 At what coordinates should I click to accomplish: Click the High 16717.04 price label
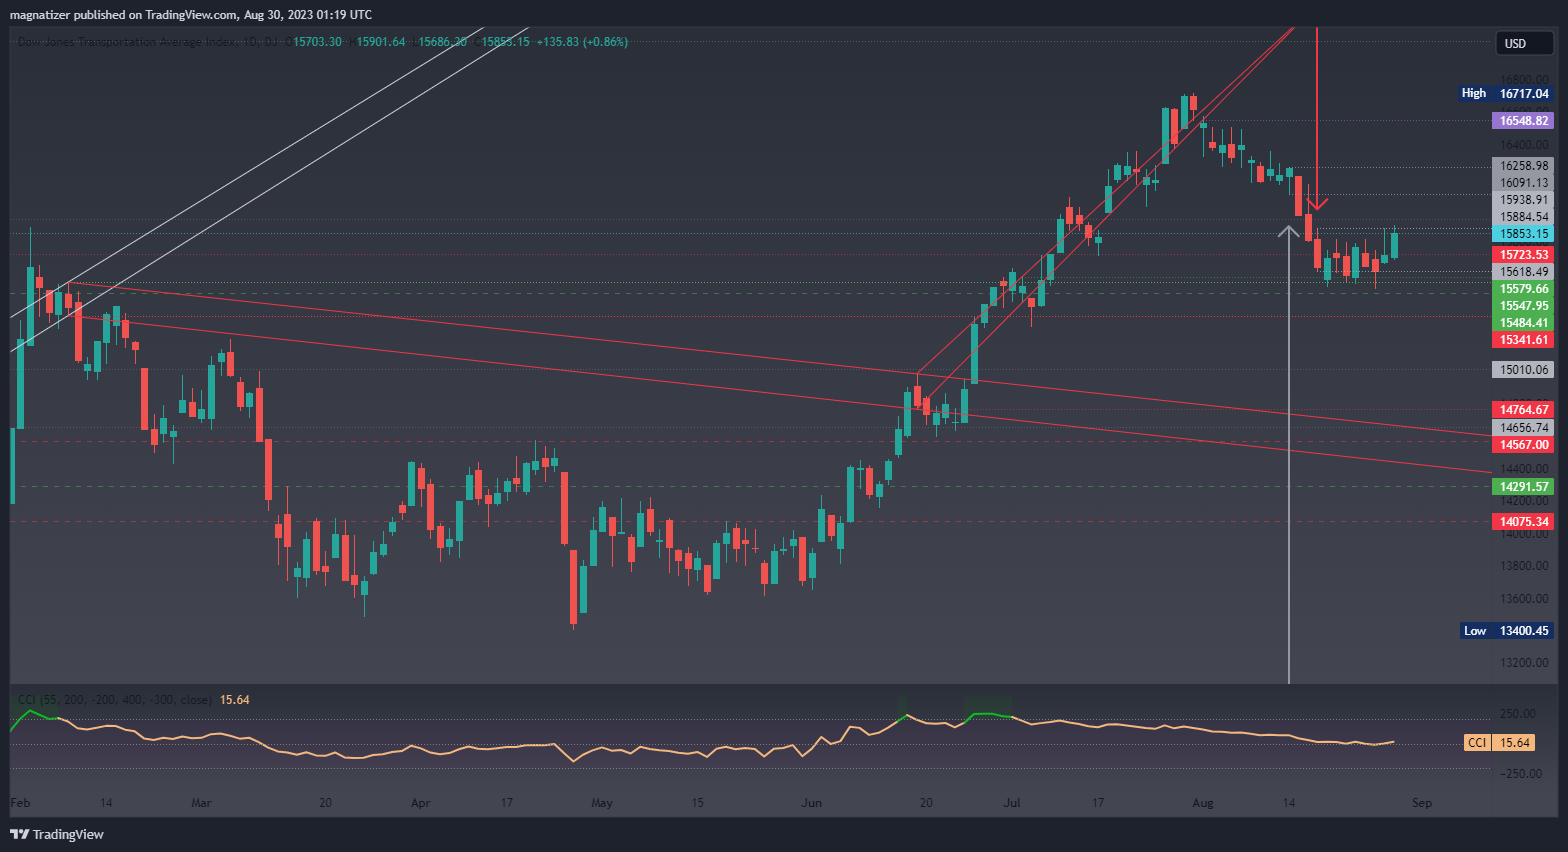(x=1506, y=93)
